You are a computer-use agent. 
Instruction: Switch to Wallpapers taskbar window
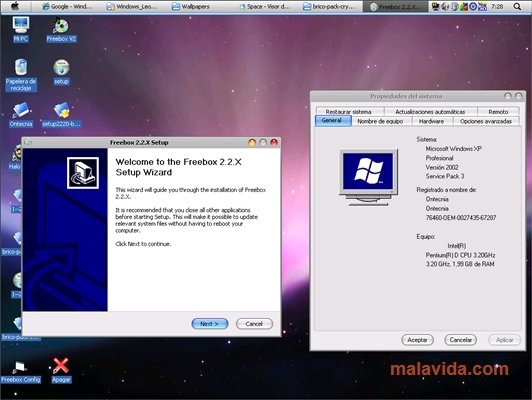(190, 6)
